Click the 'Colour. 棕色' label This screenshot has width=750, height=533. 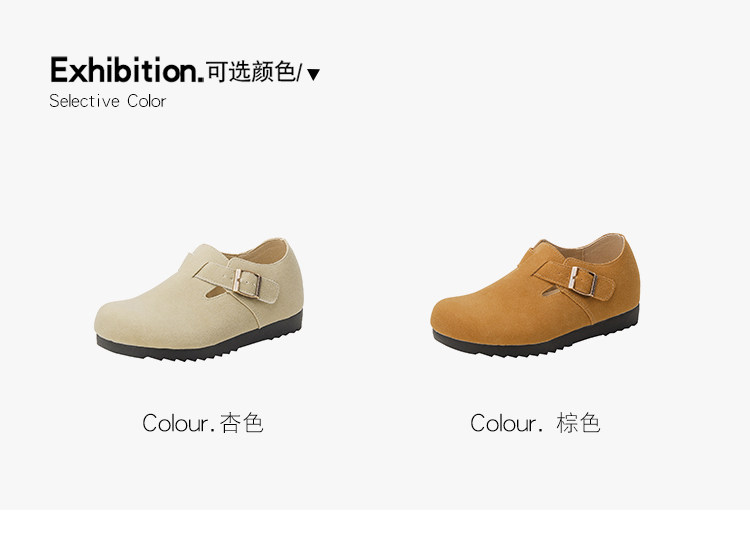coord(535,423)
